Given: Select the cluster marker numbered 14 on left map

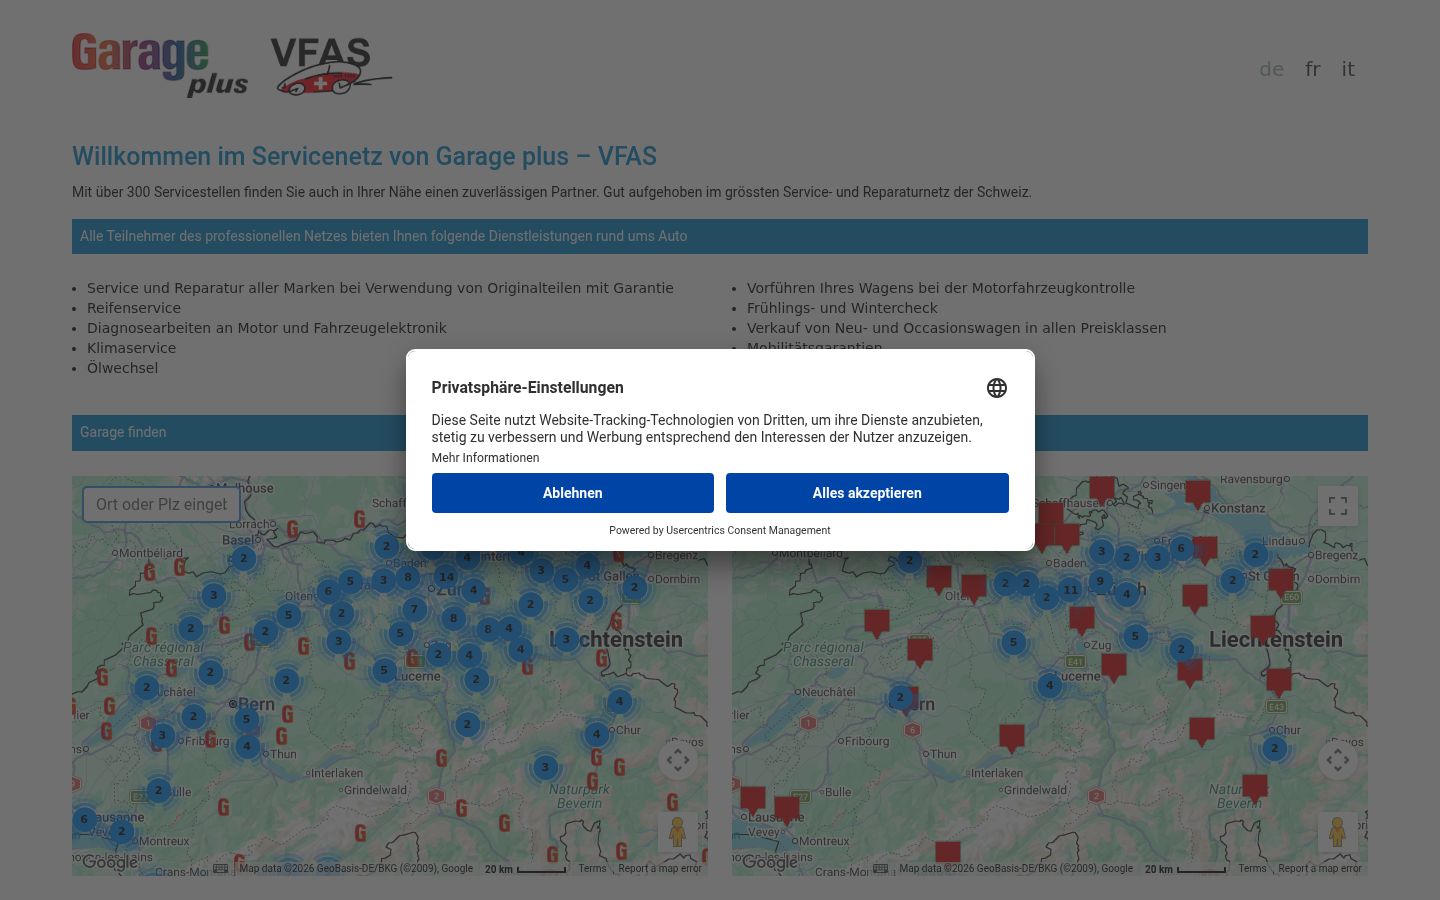Looking at the screenshot, I should pos(446,576).
